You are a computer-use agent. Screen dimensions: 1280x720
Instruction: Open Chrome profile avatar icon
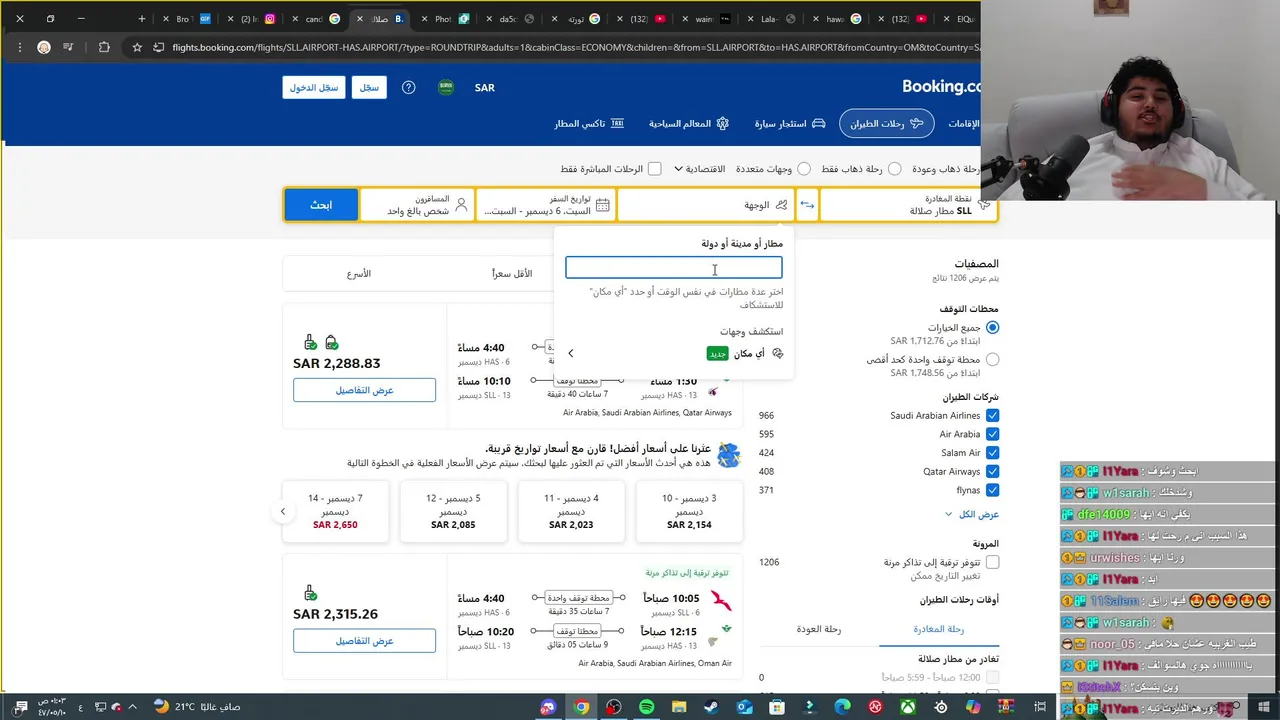click(x=44, y=47)
